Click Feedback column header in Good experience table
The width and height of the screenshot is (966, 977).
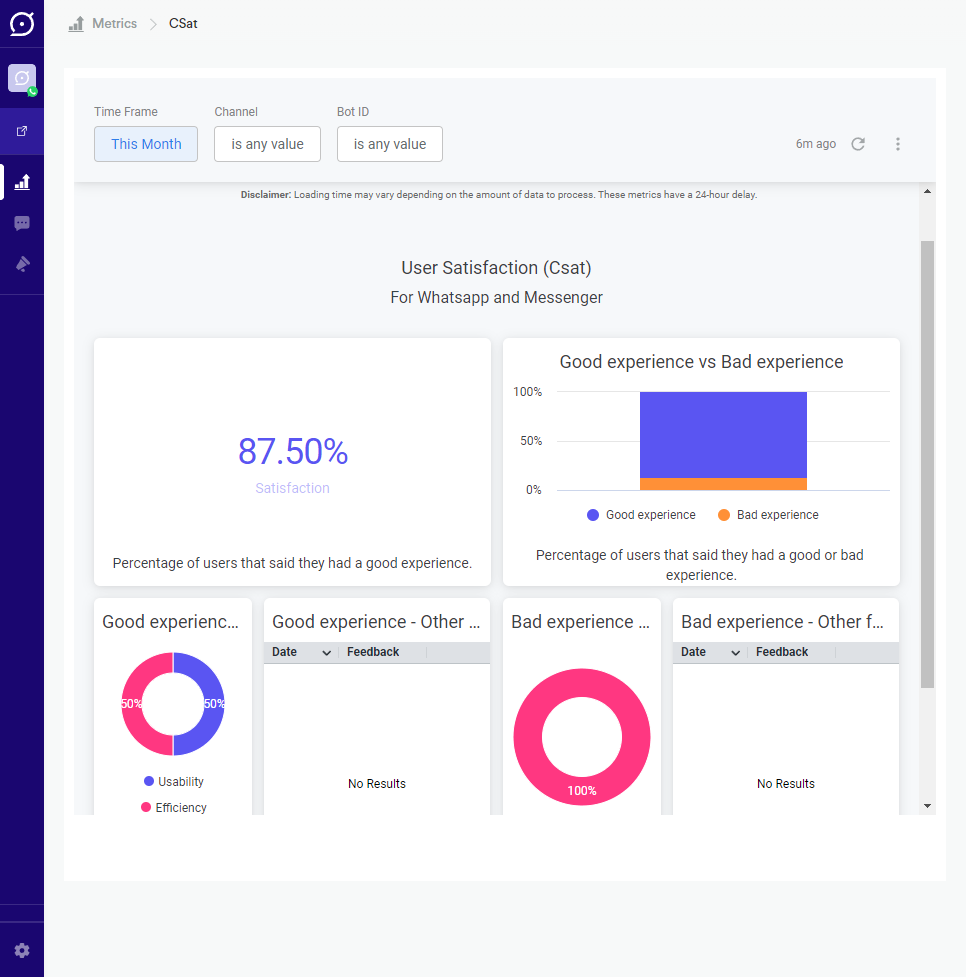coord(373,652)
